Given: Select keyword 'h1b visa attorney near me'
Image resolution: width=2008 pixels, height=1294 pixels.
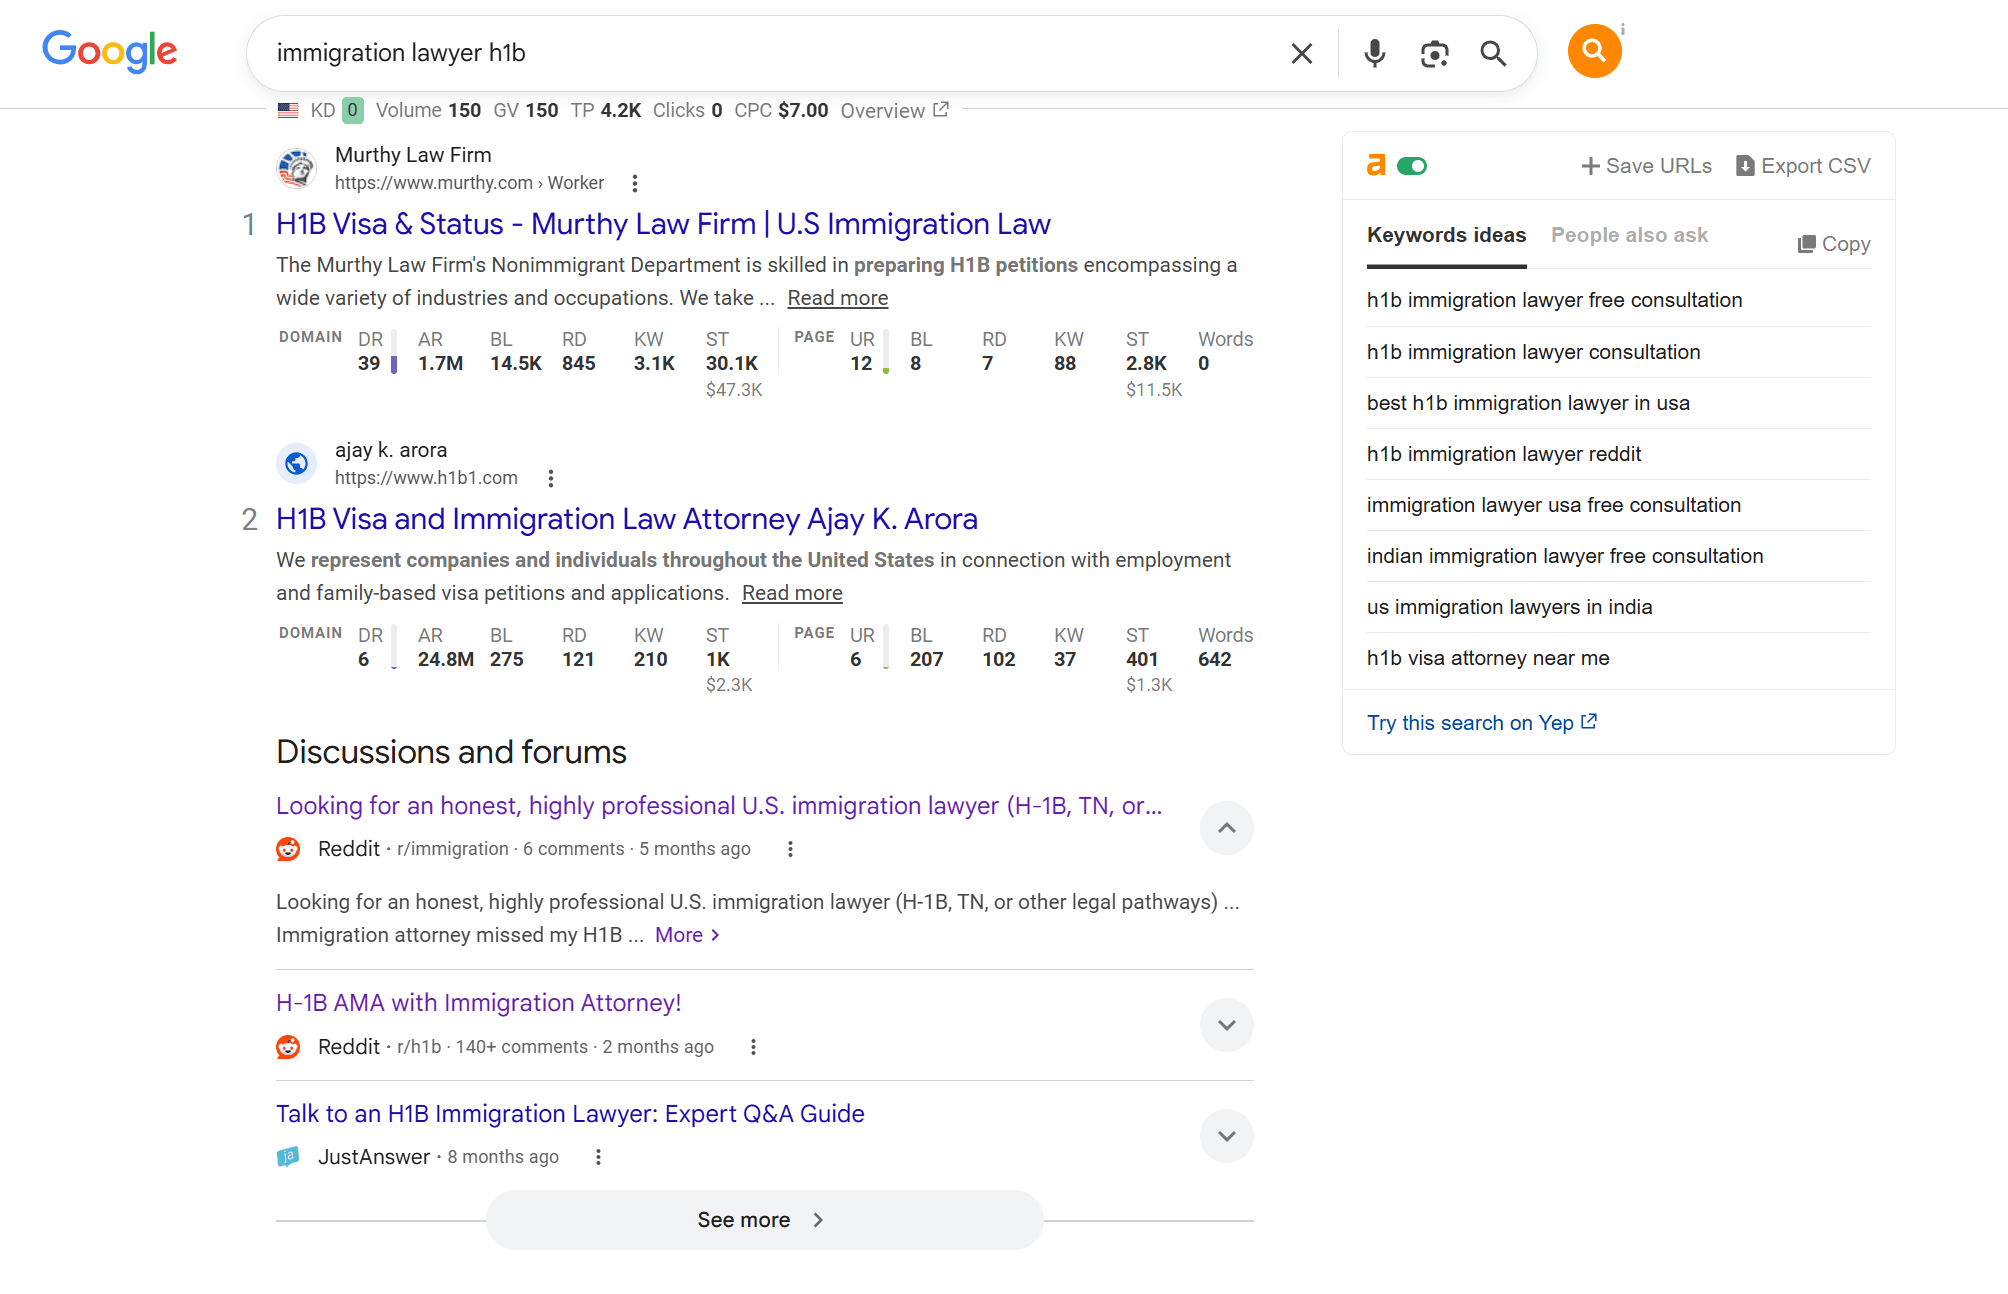Looking at the screenshot, I should coord(1488,658).
